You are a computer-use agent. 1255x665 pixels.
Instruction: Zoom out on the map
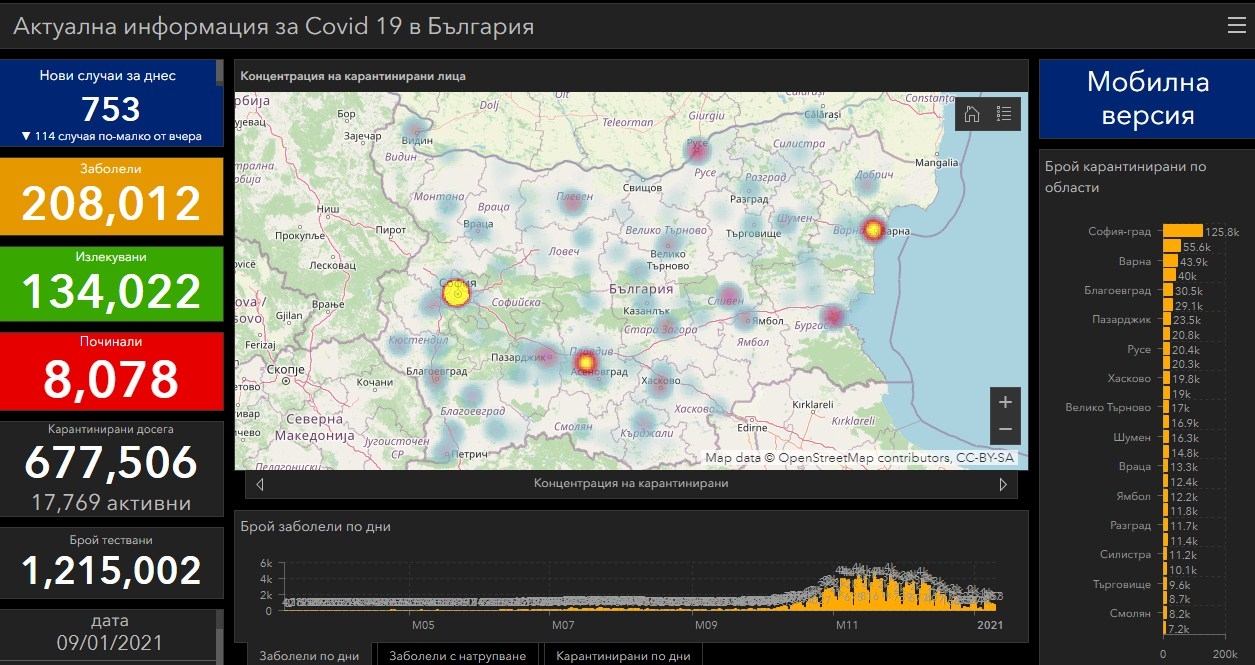click(1005, 430)
